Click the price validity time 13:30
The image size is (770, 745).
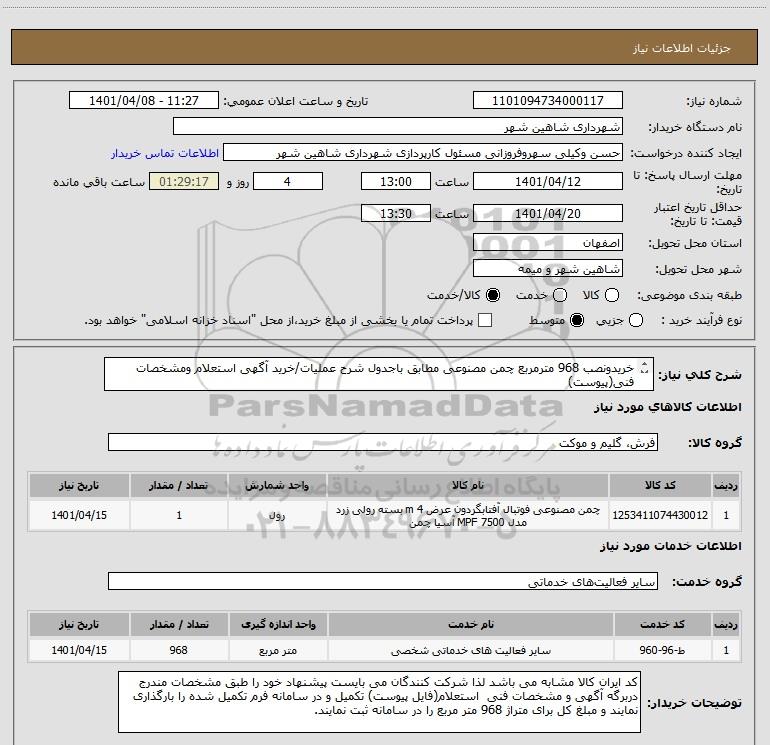pos(396,213)
